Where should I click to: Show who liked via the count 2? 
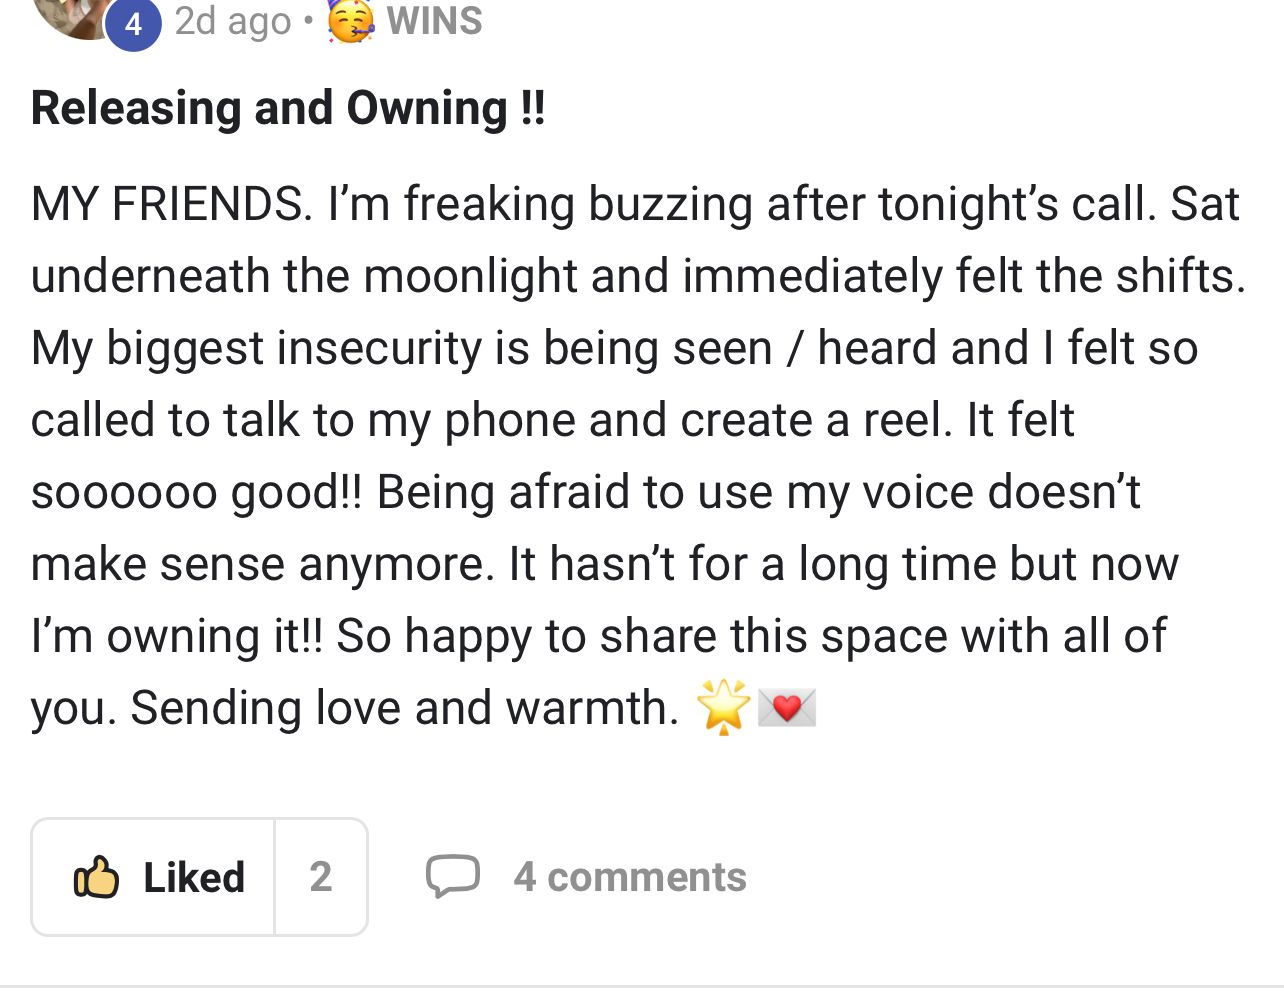click(320, 877)
